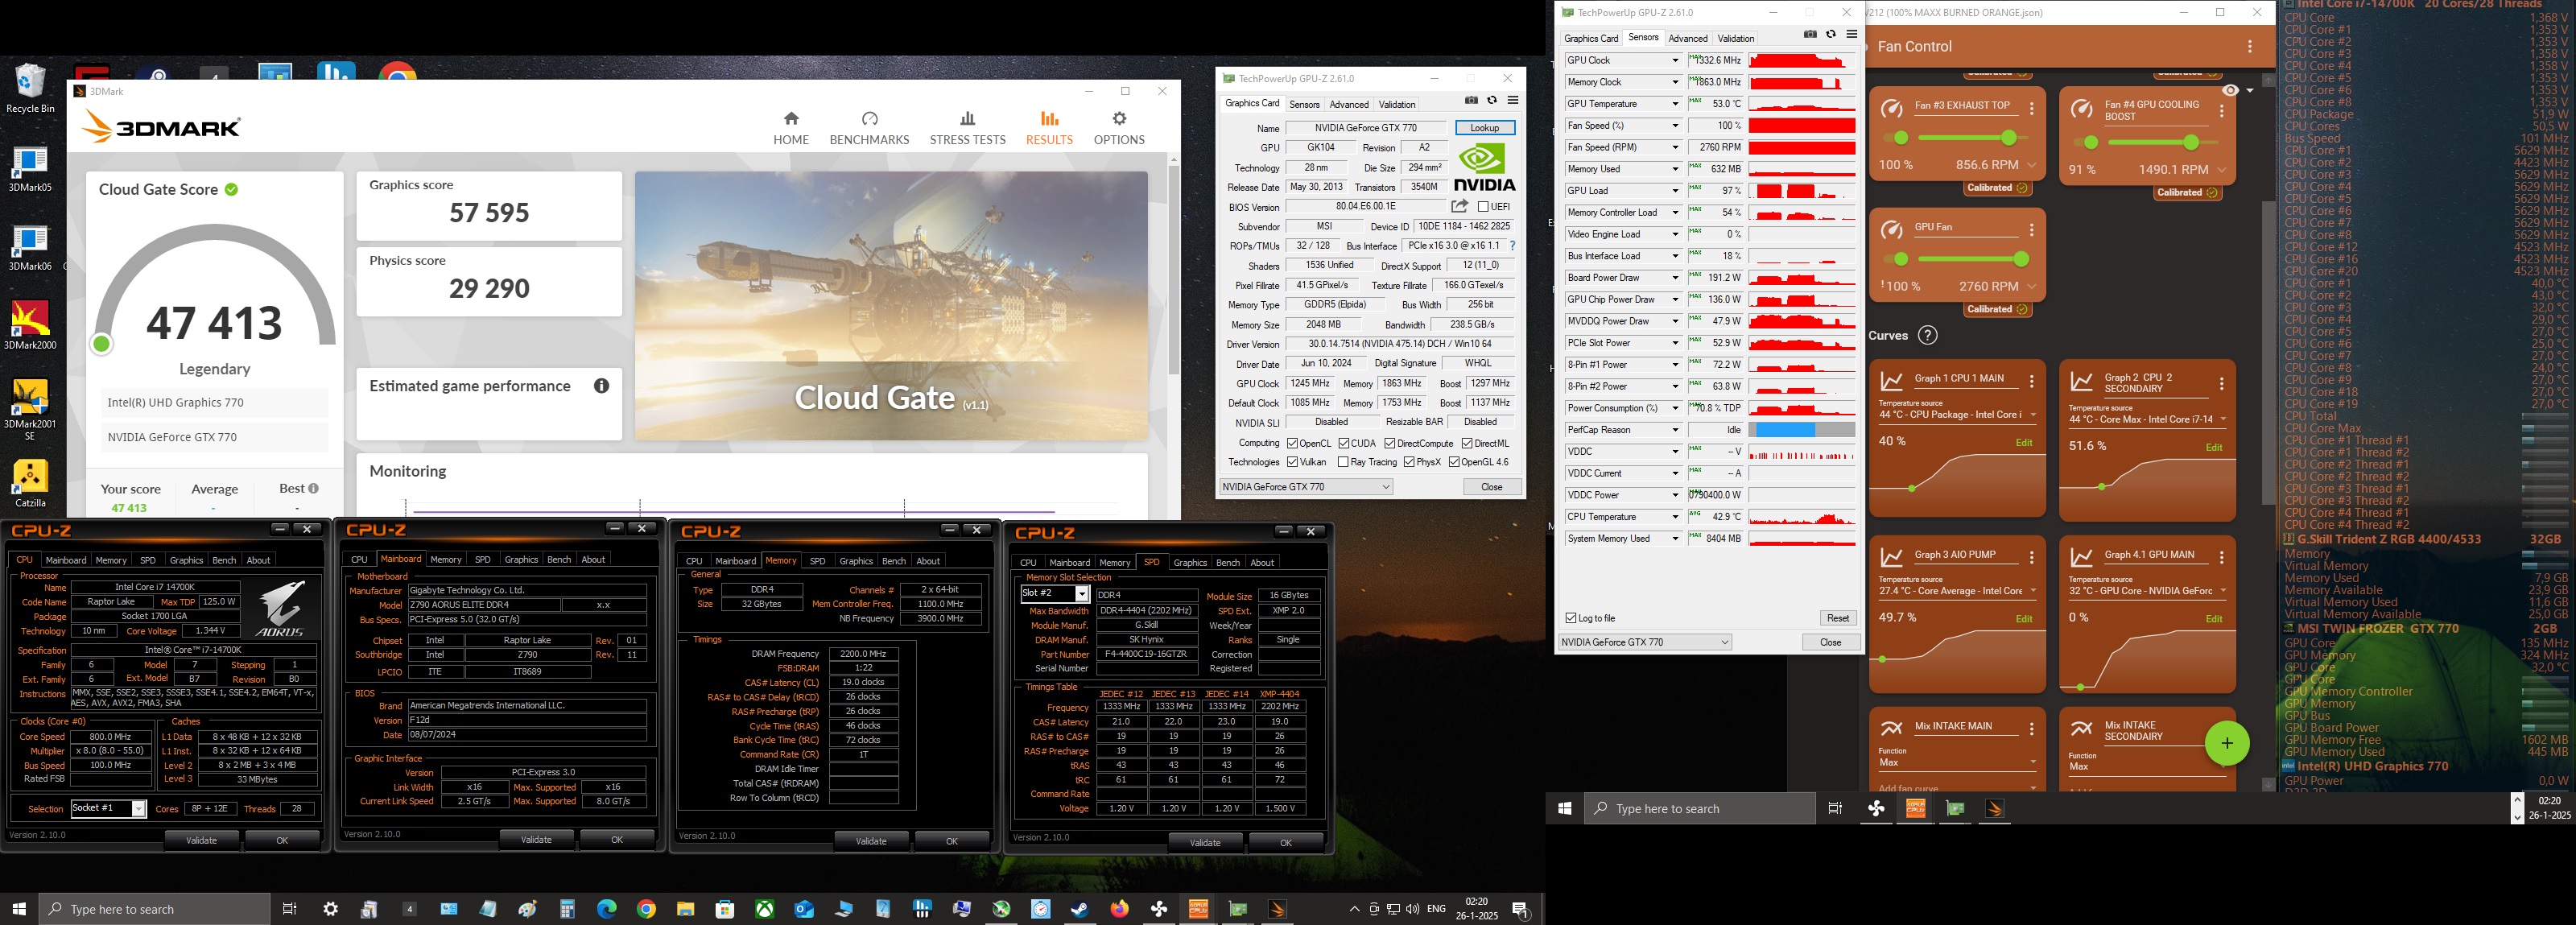Toggle Vulkan checkbox in GPU-Z
2576x925 pixels.
click(x=1292, y=462)
